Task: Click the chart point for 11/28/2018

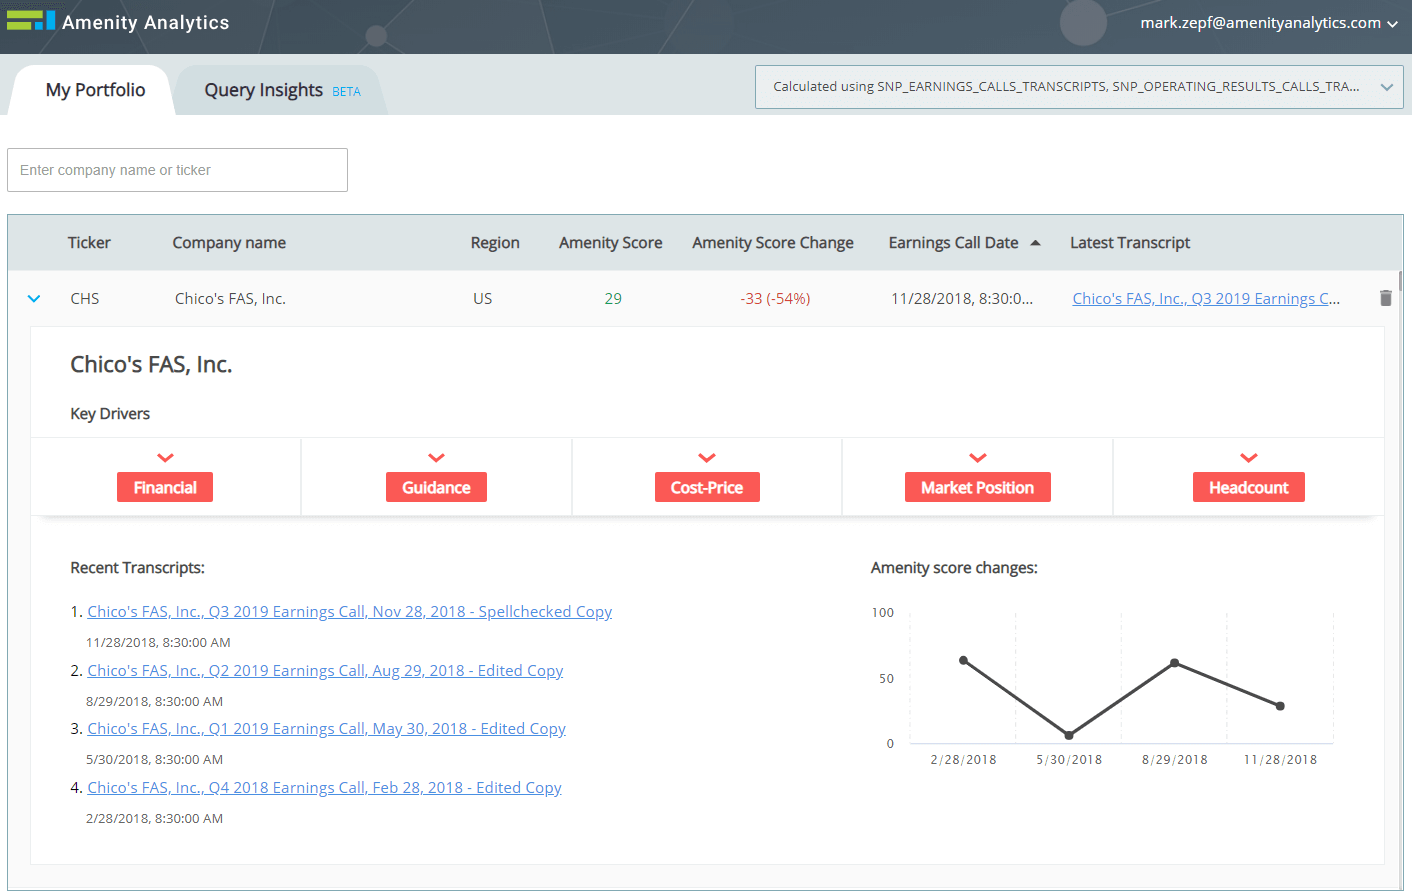Action: 1280,706
